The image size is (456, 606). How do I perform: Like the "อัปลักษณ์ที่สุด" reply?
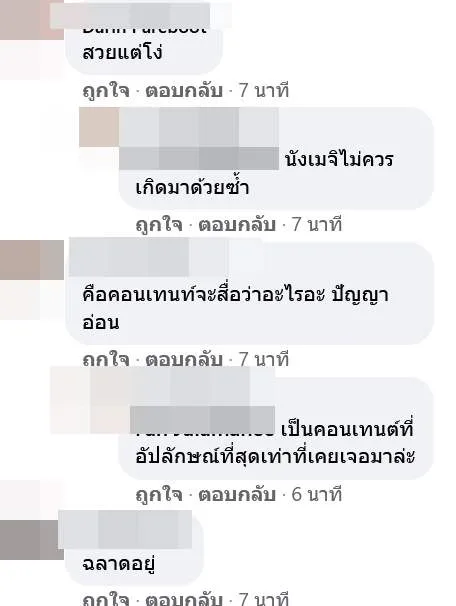pos(159,494)
